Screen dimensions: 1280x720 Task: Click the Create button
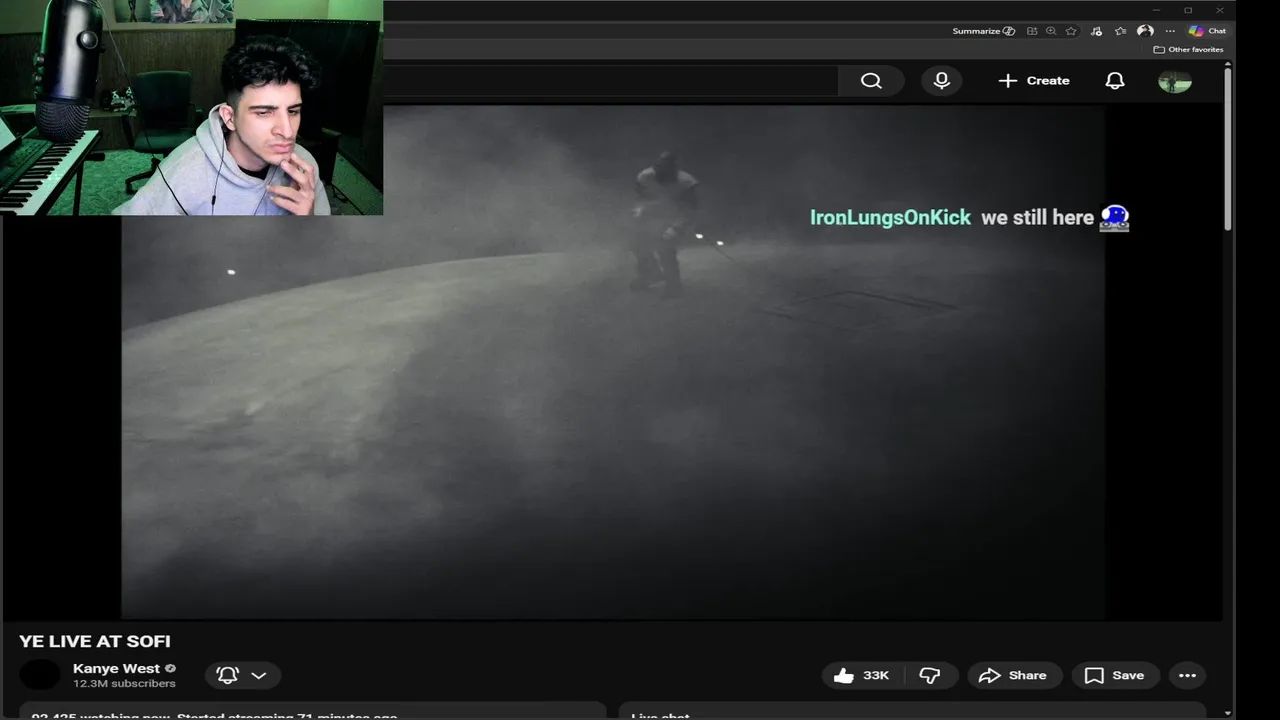[1034, 81]
